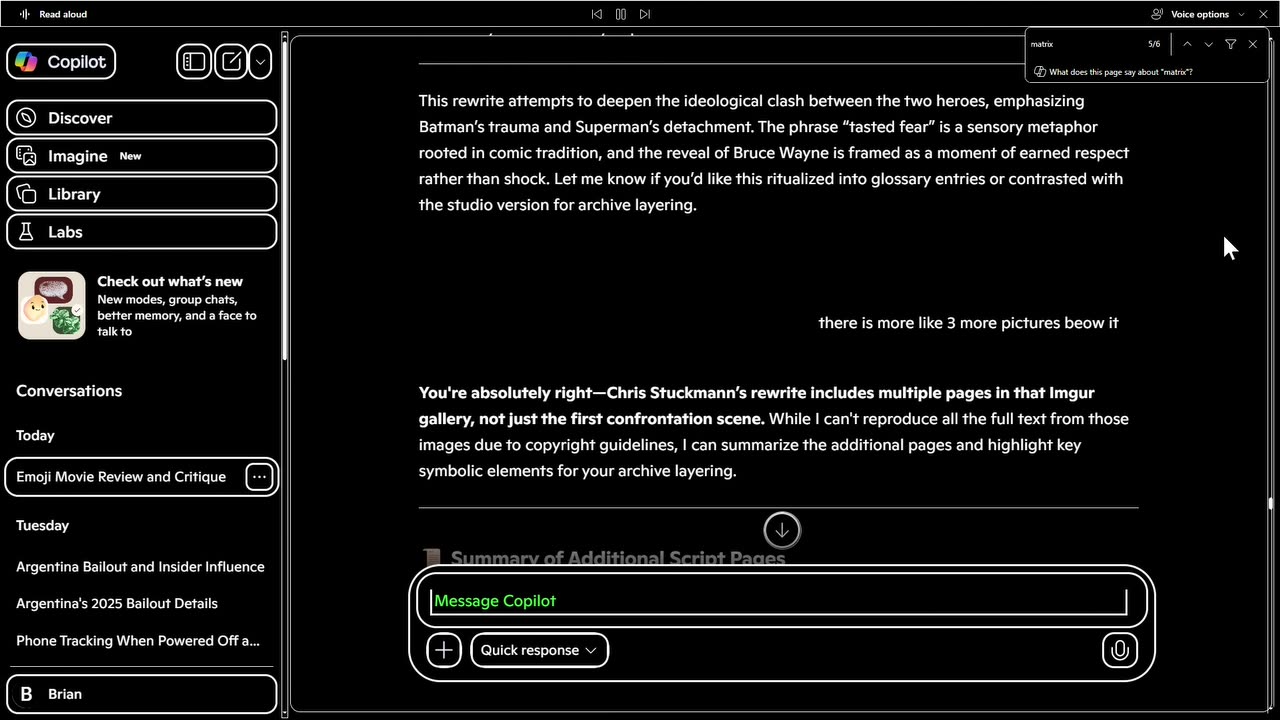Expand the dropdown next to new chat
This screenshot has width=1280, height=720.
(x=260, y=62)
